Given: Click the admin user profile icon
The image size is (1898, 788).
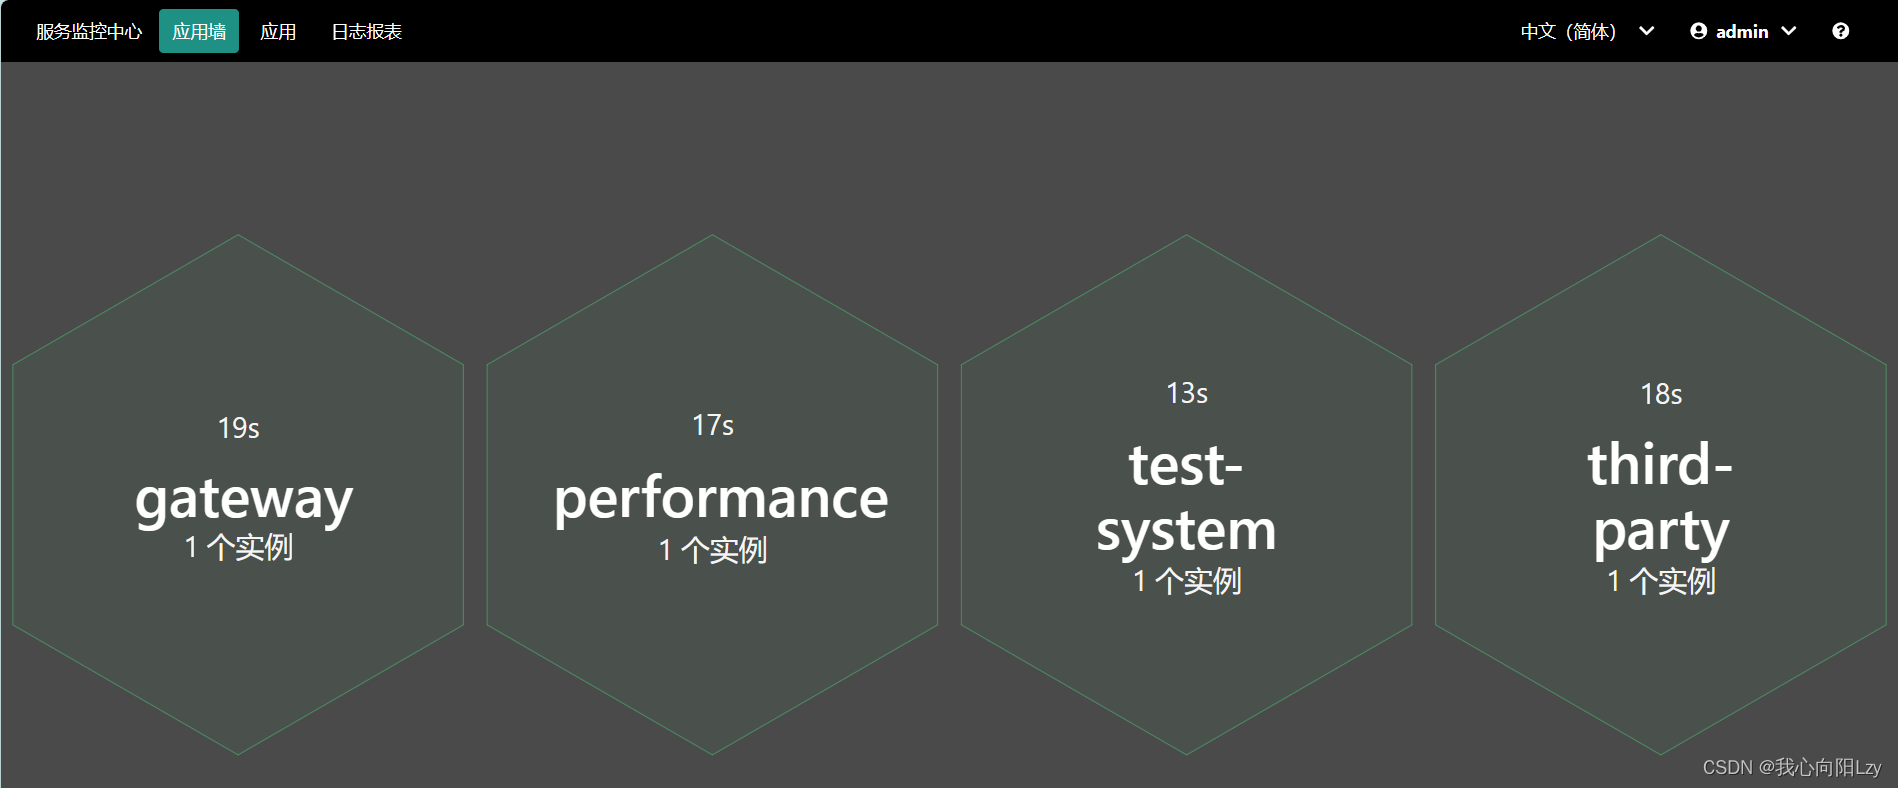Looking at the screenshot, I should (1698, 31).
